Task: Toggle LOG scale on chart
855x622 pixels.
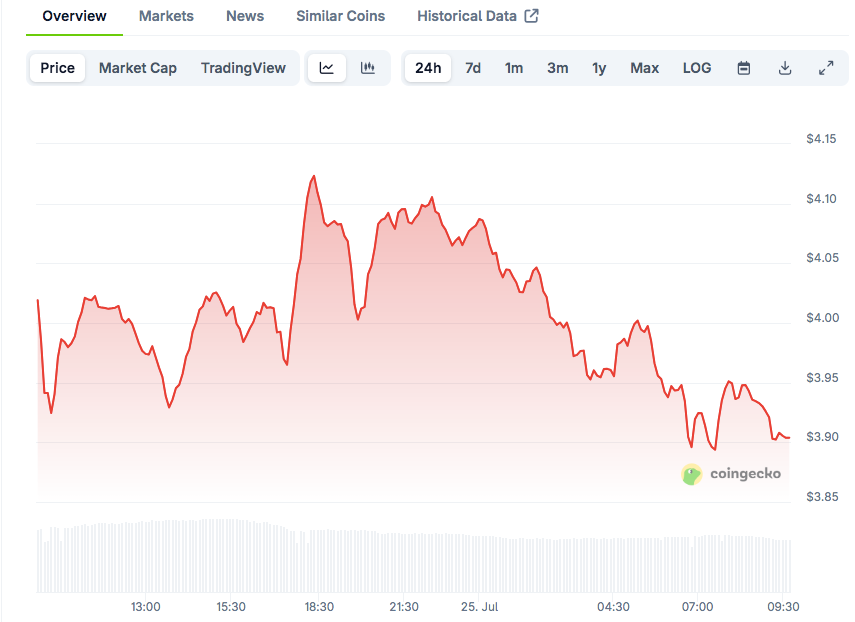Action: click(x=697, y=68)
